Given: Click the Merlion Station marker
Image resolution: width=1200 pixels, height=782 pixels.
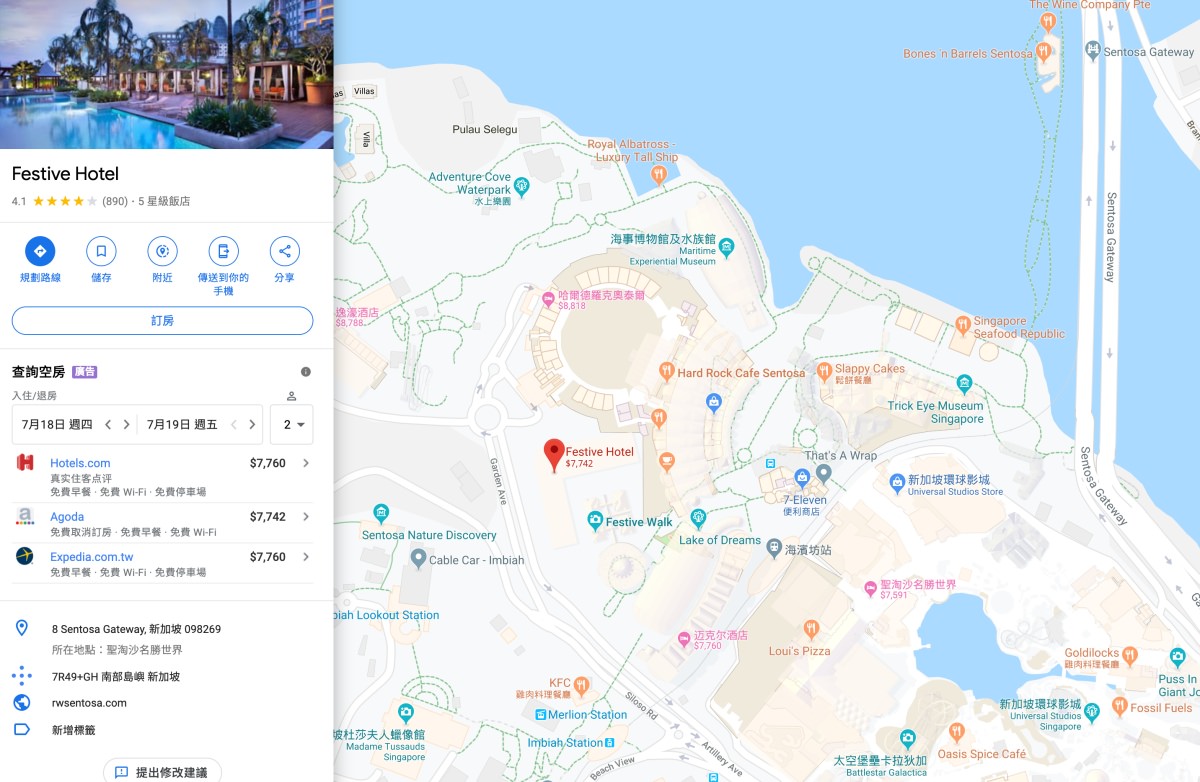Looking at the screenshot, I should point(541,715).
